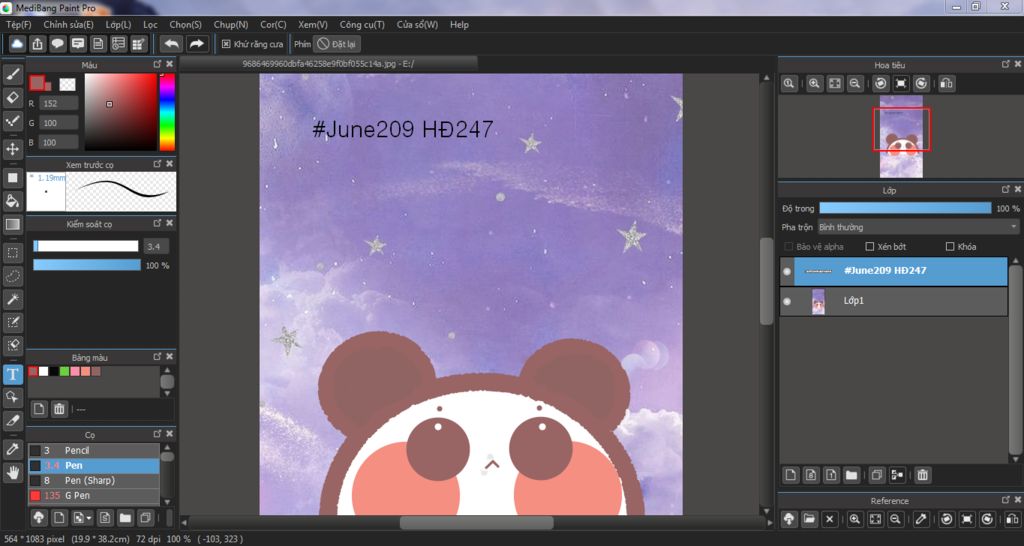Select the Brush tool in left toolbar
1024x546 pixels.
click(x=12, y=74)
